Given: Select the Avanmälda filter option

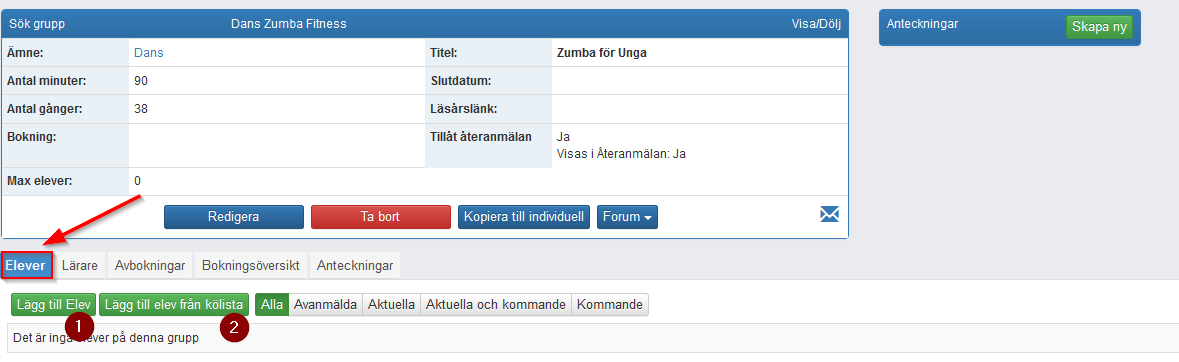Looking at the screenshot, I should tap(326, 305).
